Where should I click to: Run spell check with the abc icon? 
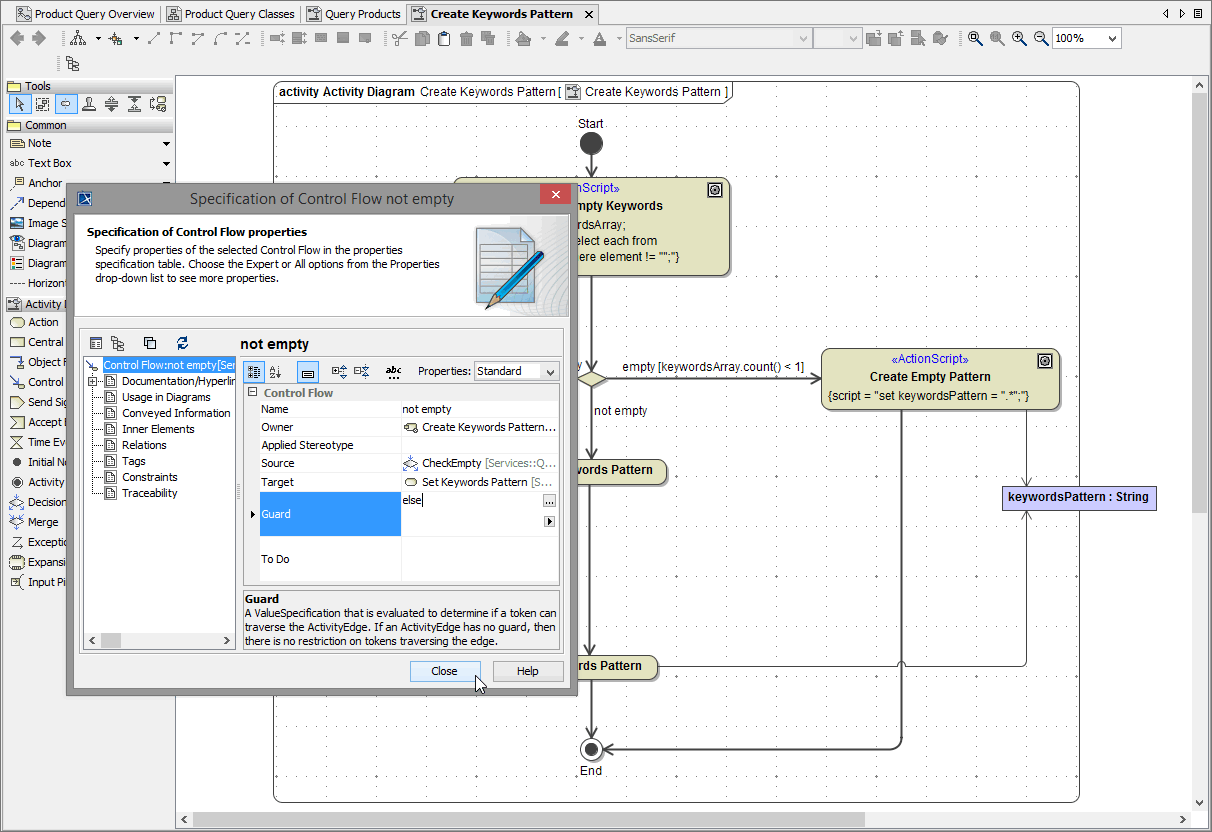tap(393, 371)
